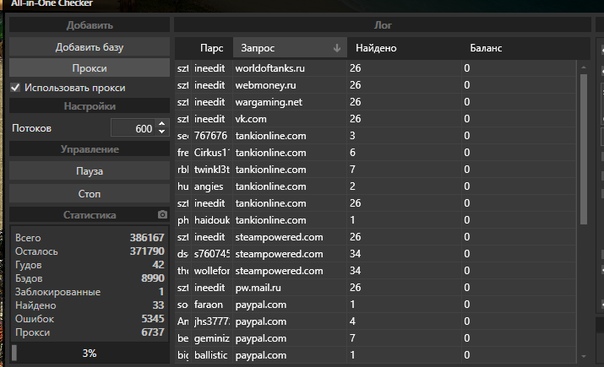The image size is (604, 367).
Task: Click the Добавить базу button
Action: point(89,47)
